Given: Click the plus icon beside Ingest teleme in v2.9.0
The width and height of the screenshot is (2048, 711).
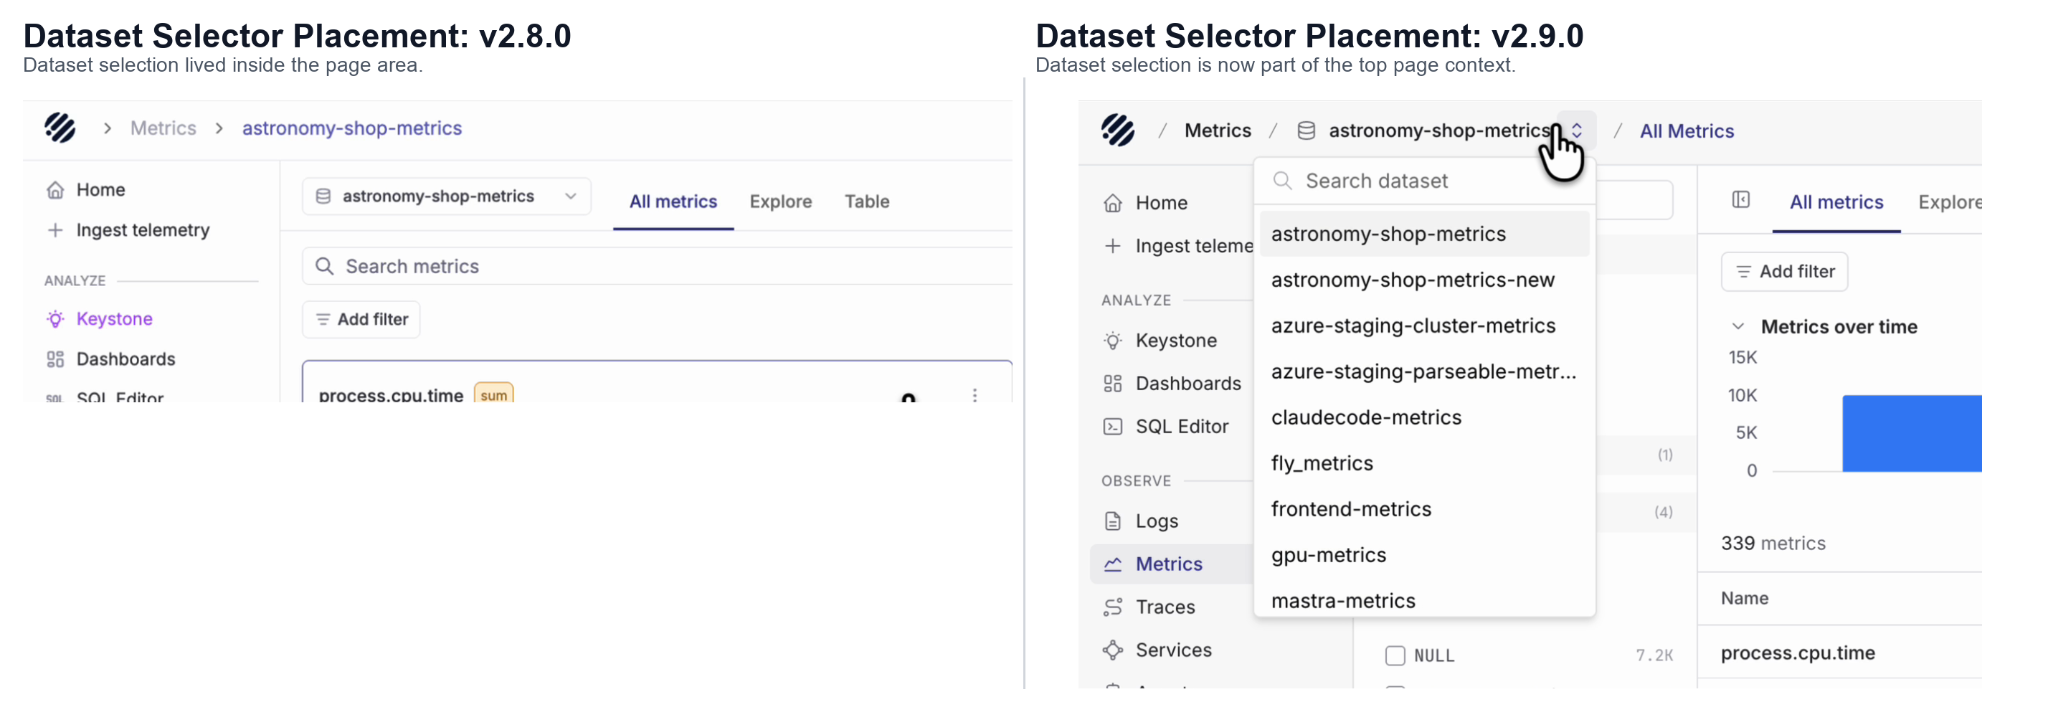Looking at the screenshot, I should tap(1113, 246).
